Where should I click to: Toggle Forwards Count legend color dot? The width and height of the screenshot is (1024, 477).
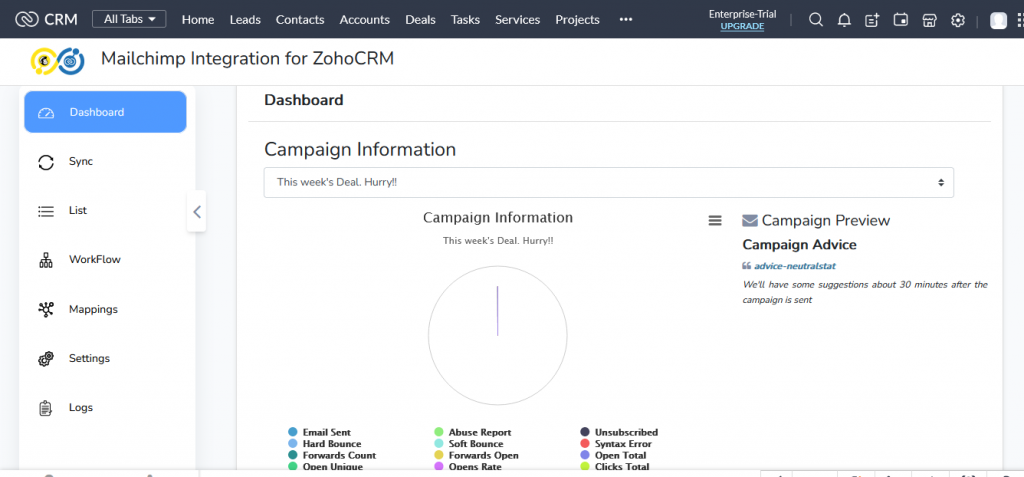(x=293, y=455)
